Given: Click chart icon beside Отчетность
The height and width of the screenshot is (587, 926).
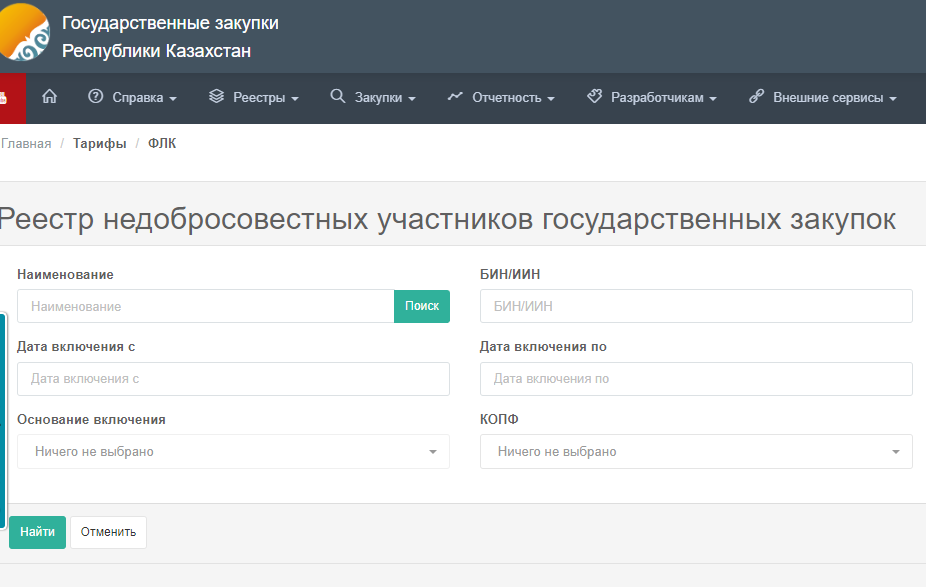Looking at the screenshot, I should [455, 98].
